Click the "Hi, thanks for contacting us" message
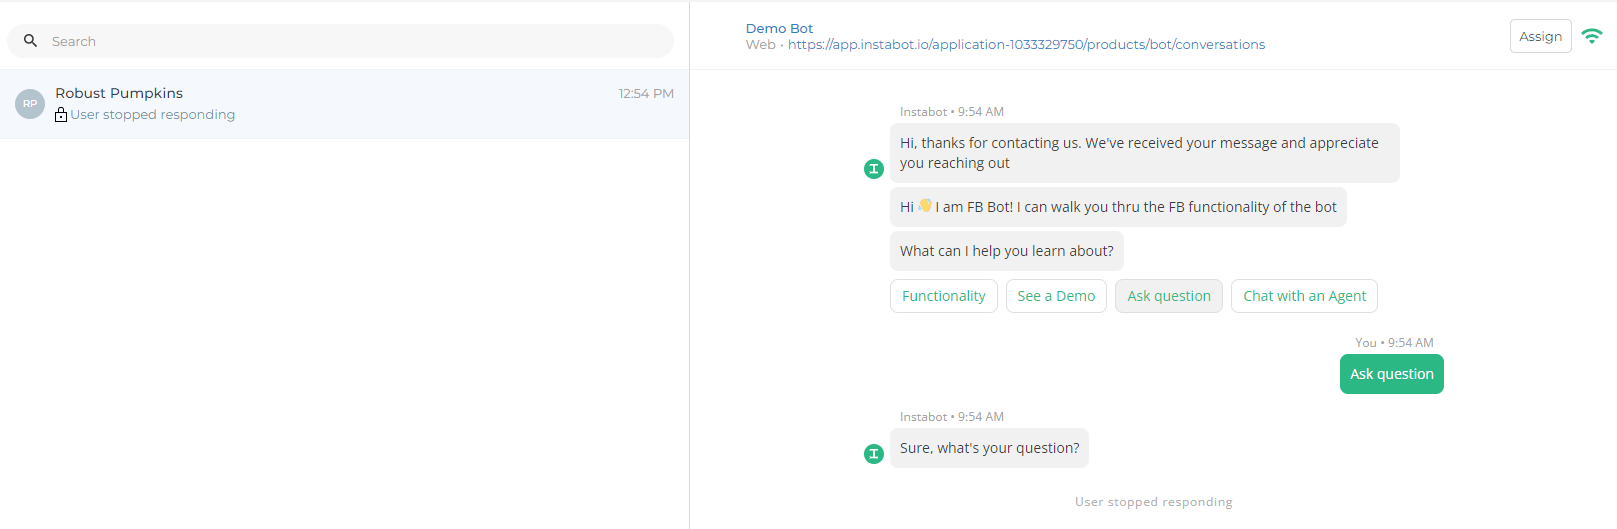Screen dimensions: 1617x529 [x=1145, y=153]
